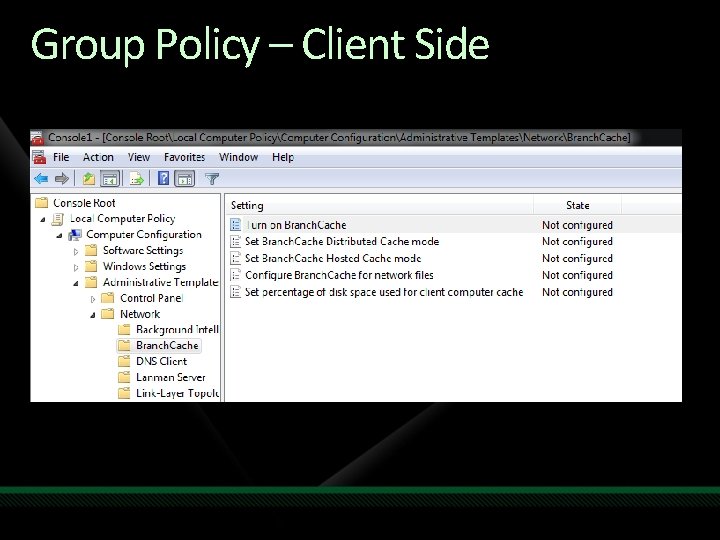Click the Back arrow toolbar icon

pyautogui.click(x=41, y=179)
